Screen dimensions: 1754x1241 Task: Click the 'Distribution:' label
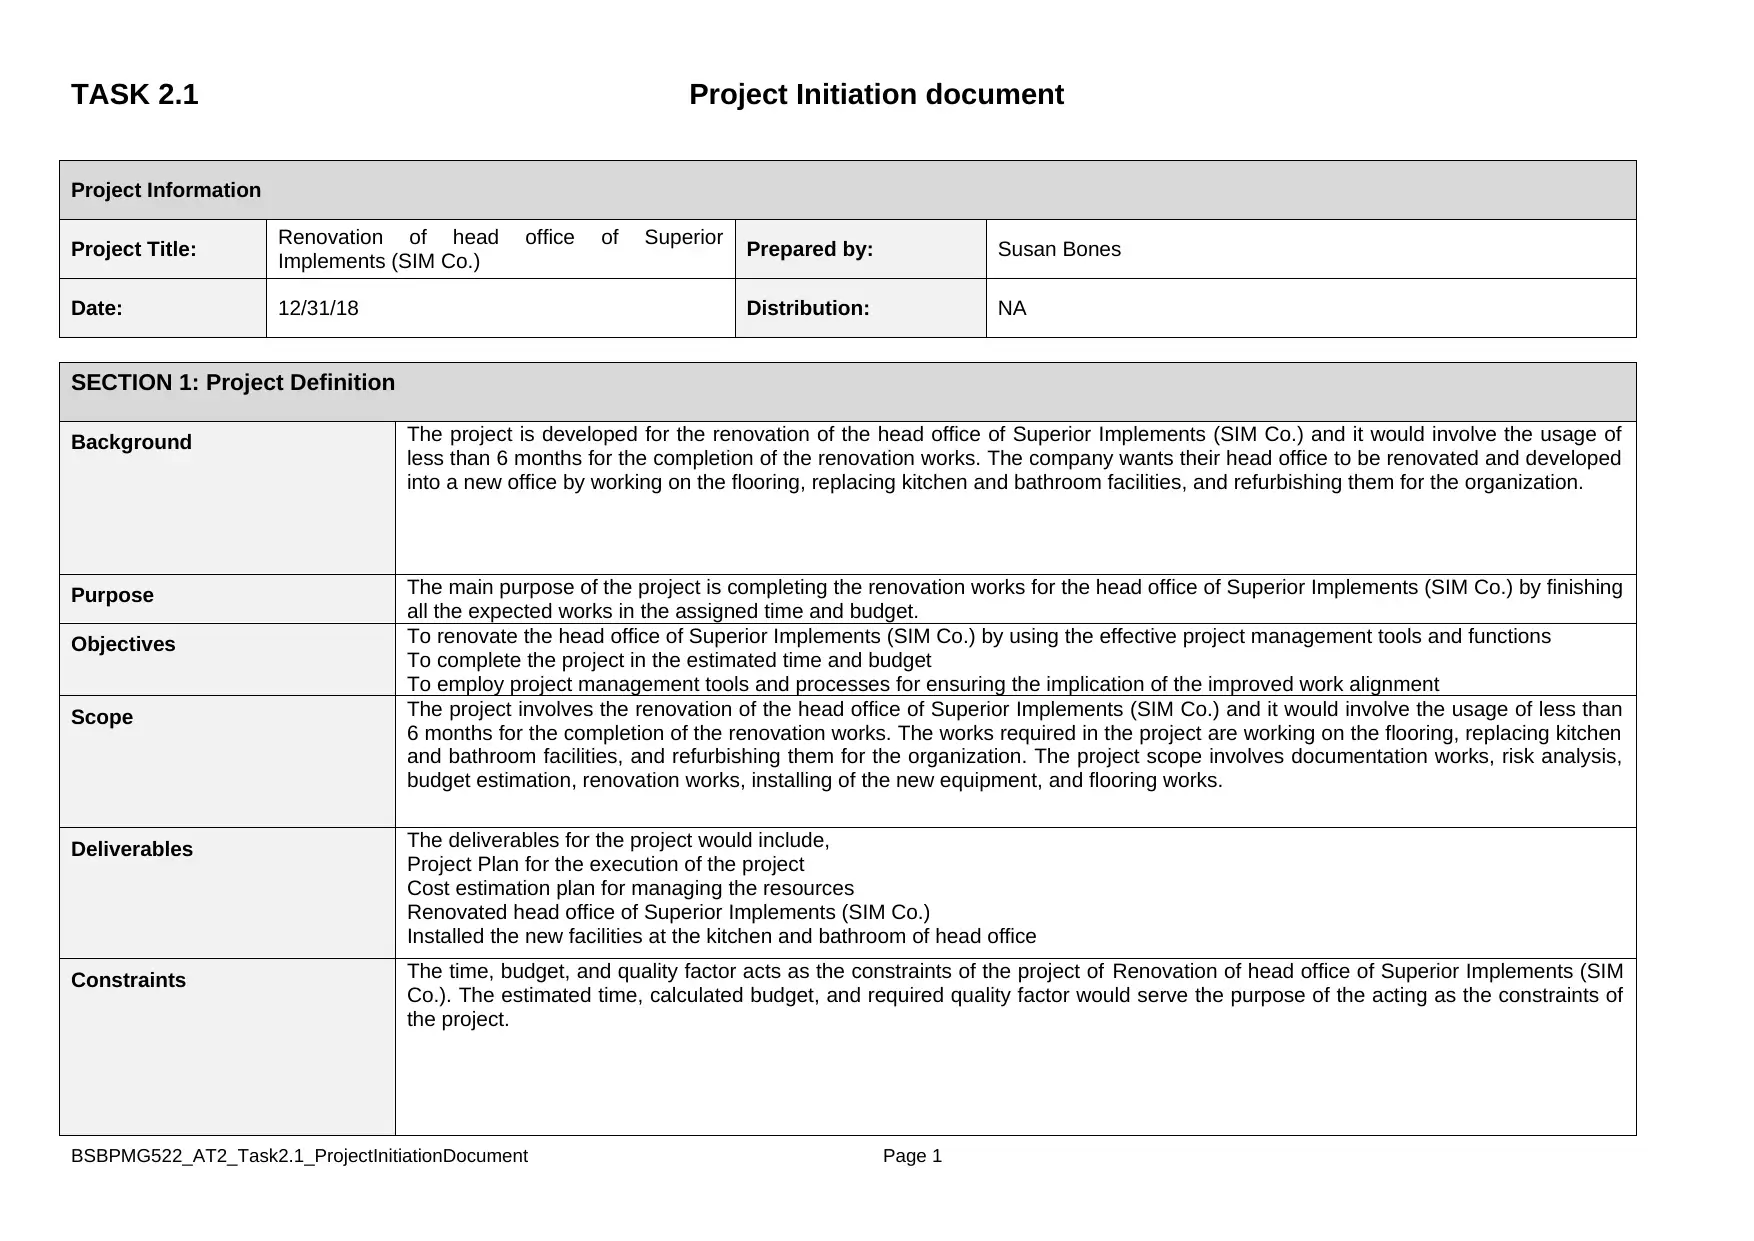coord(808,308)
